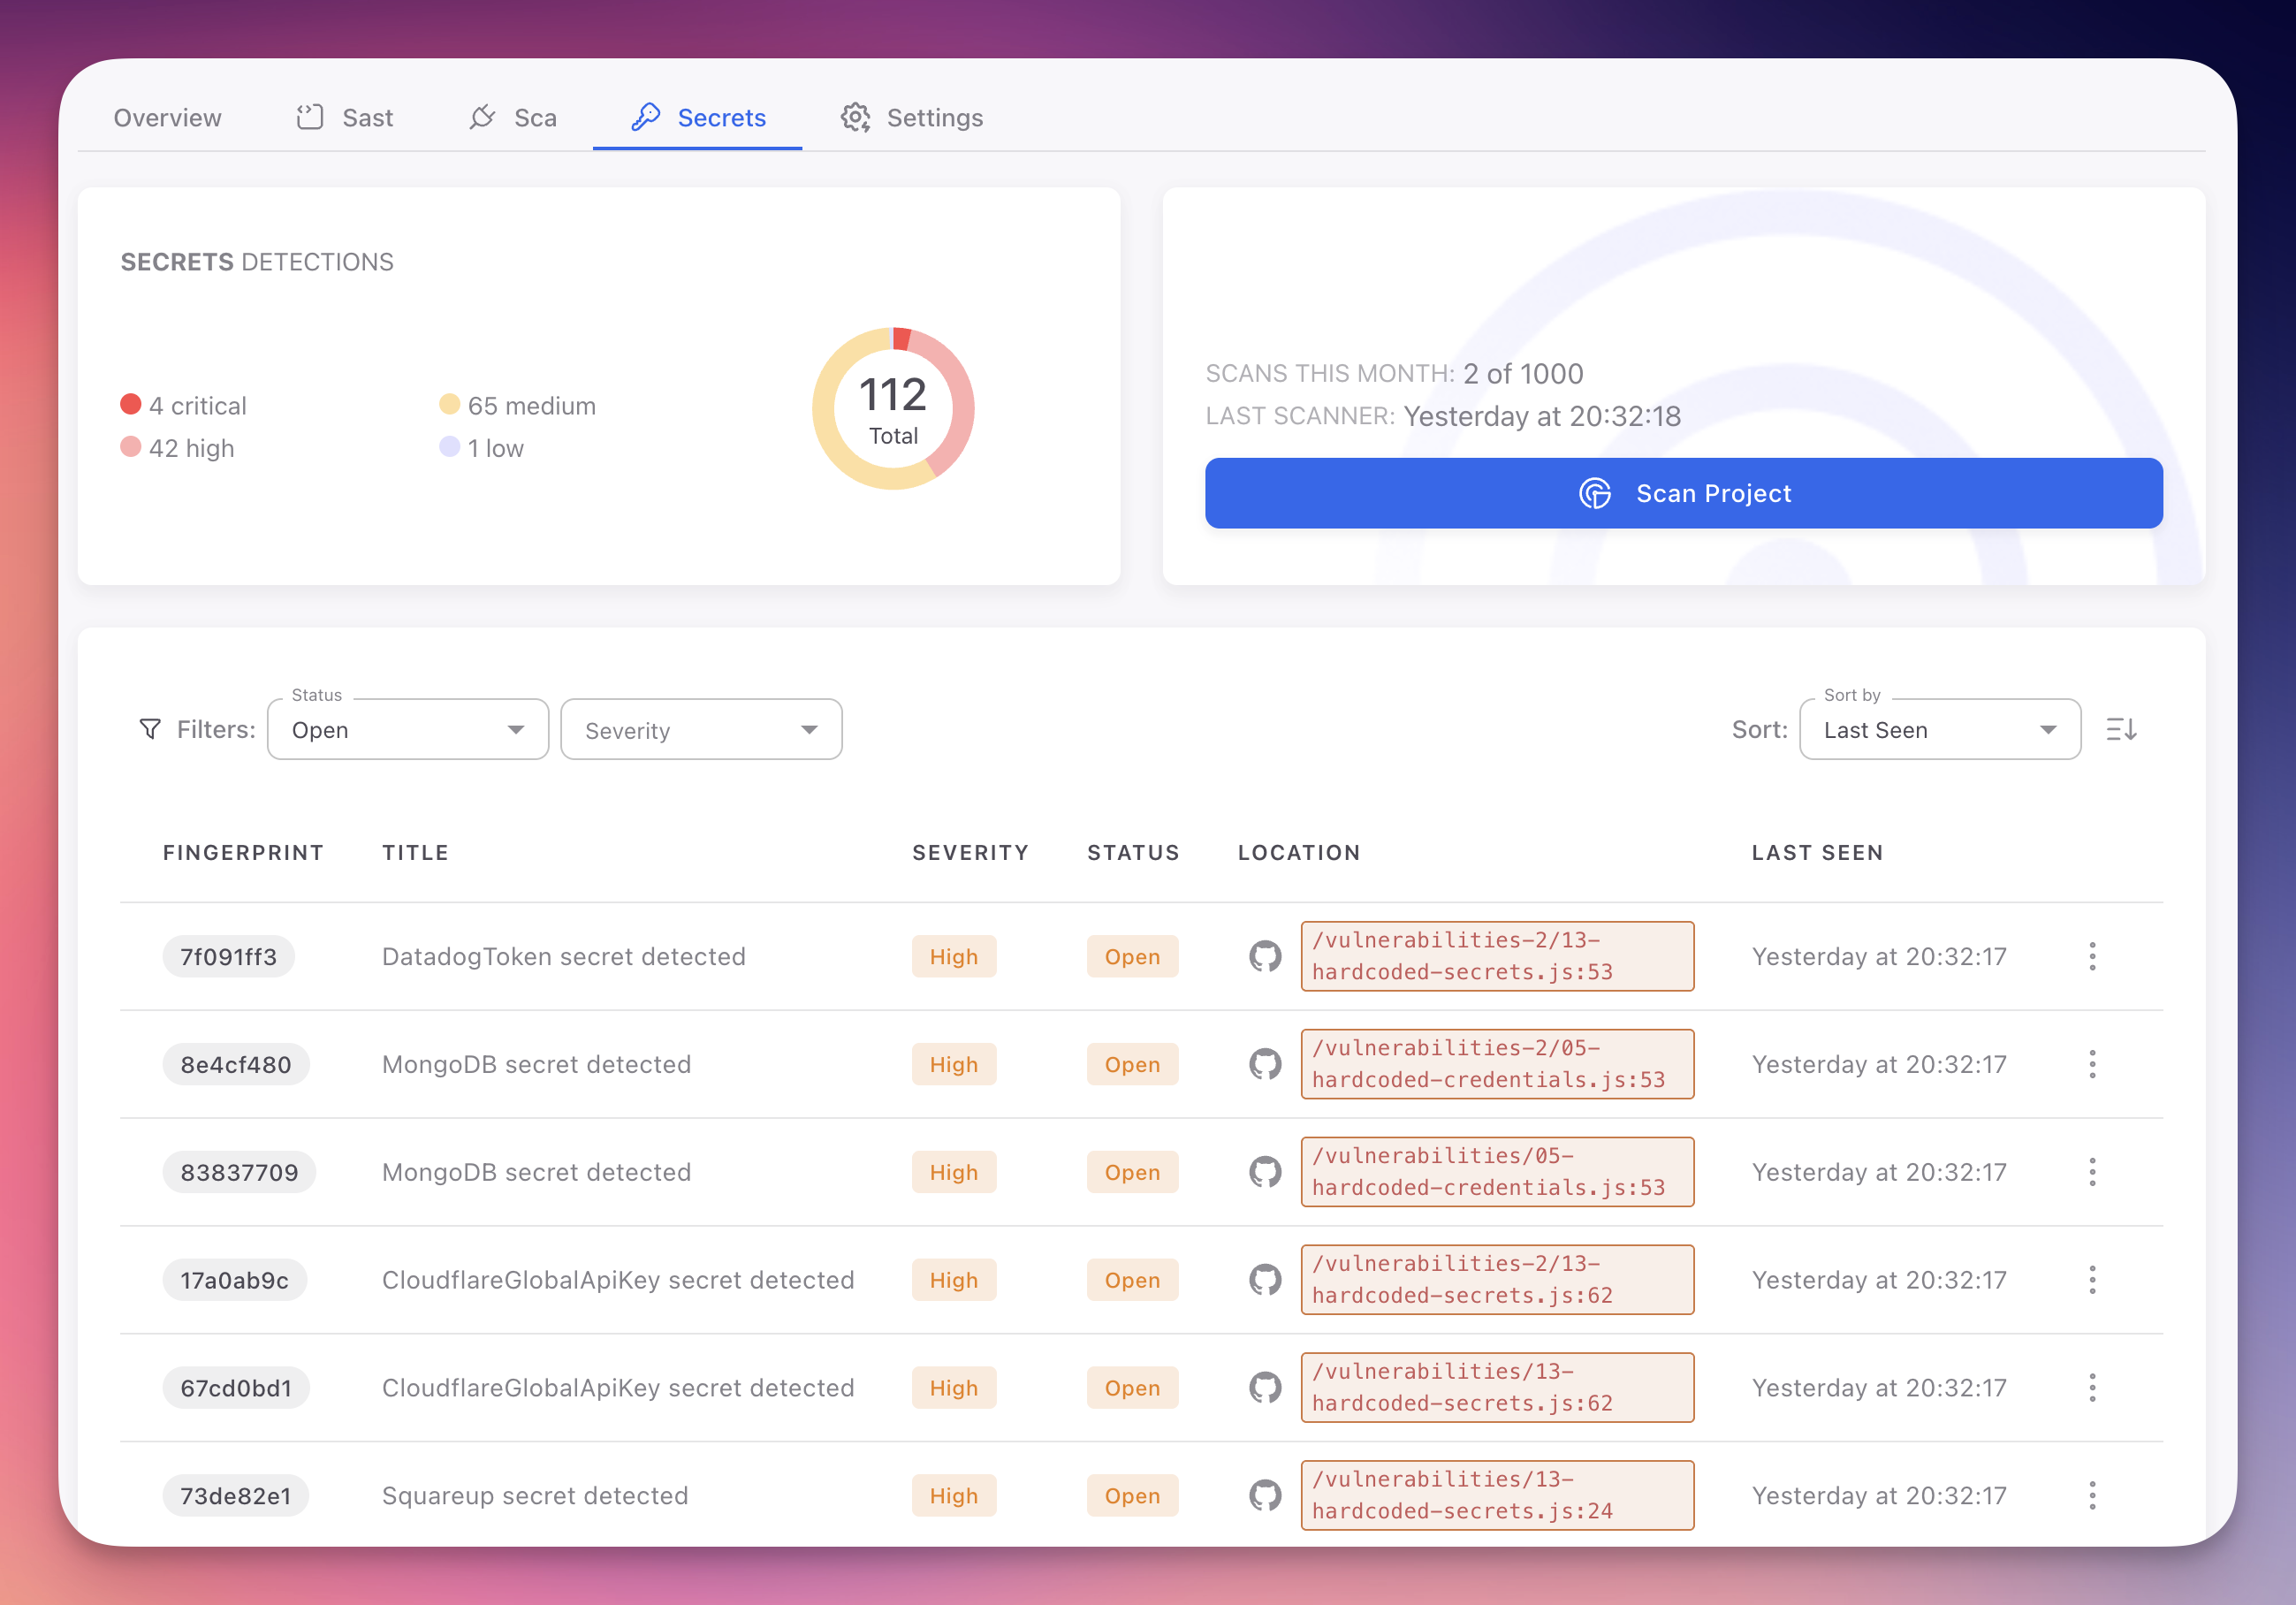
Task: Click the Settings gear icon
Action: click(855, 117)
